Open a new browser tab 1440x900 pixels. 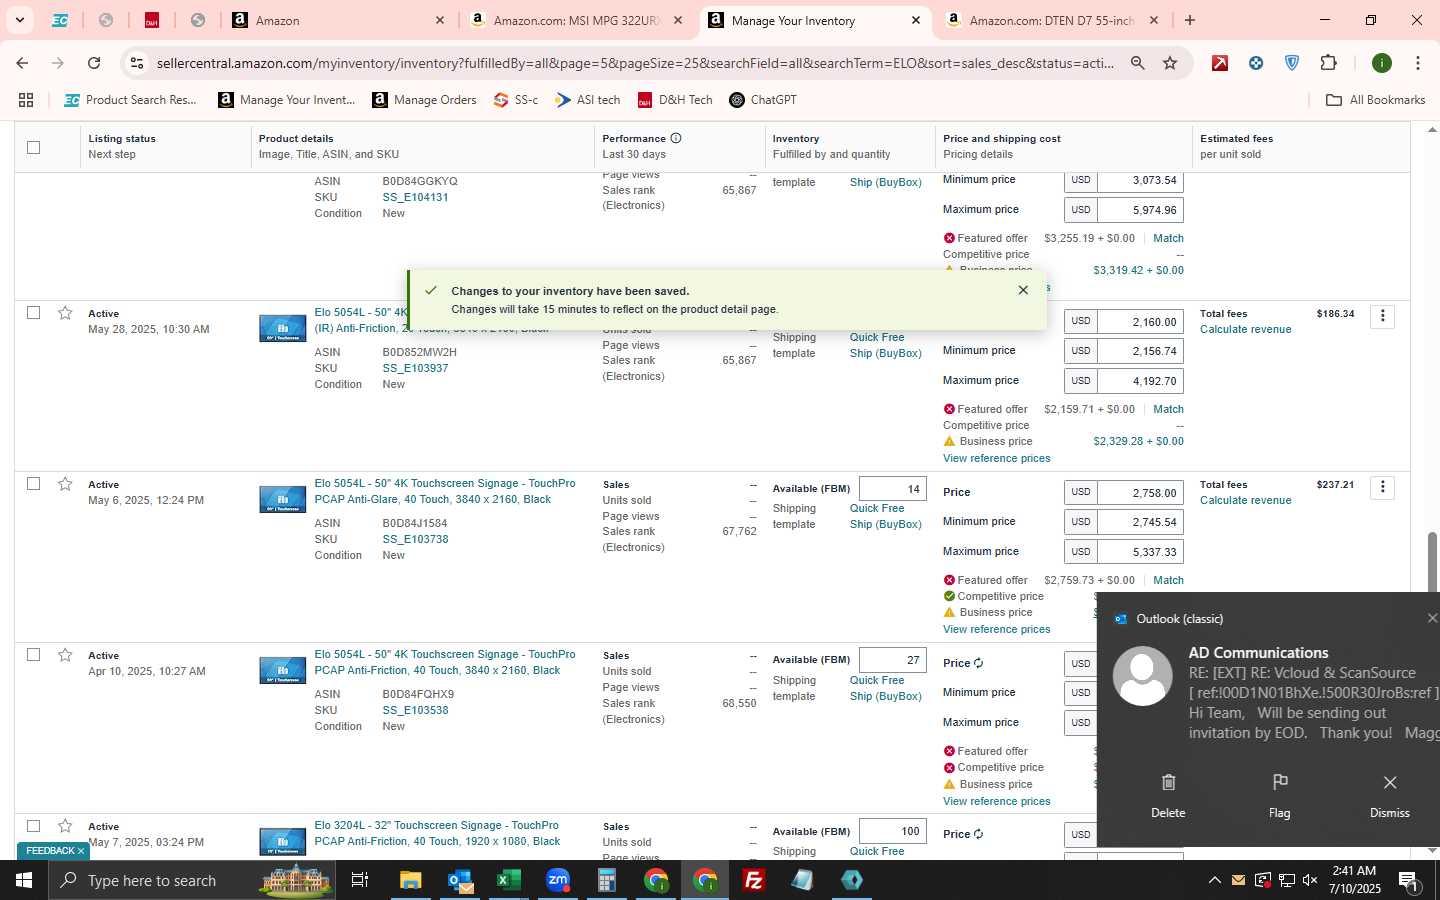click(x=1189, y=20)
